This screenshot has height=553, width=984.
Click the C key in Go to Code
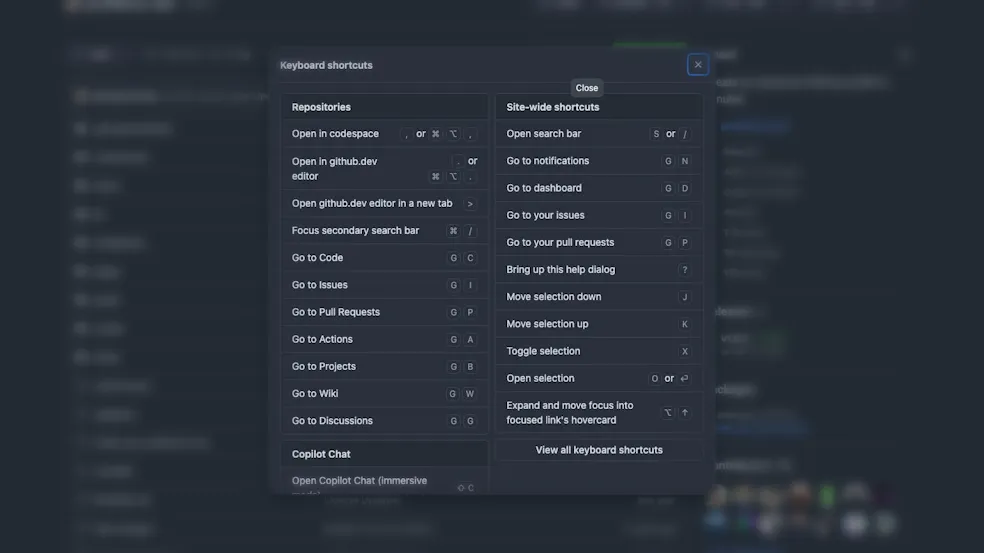click(x=470, y=258)
